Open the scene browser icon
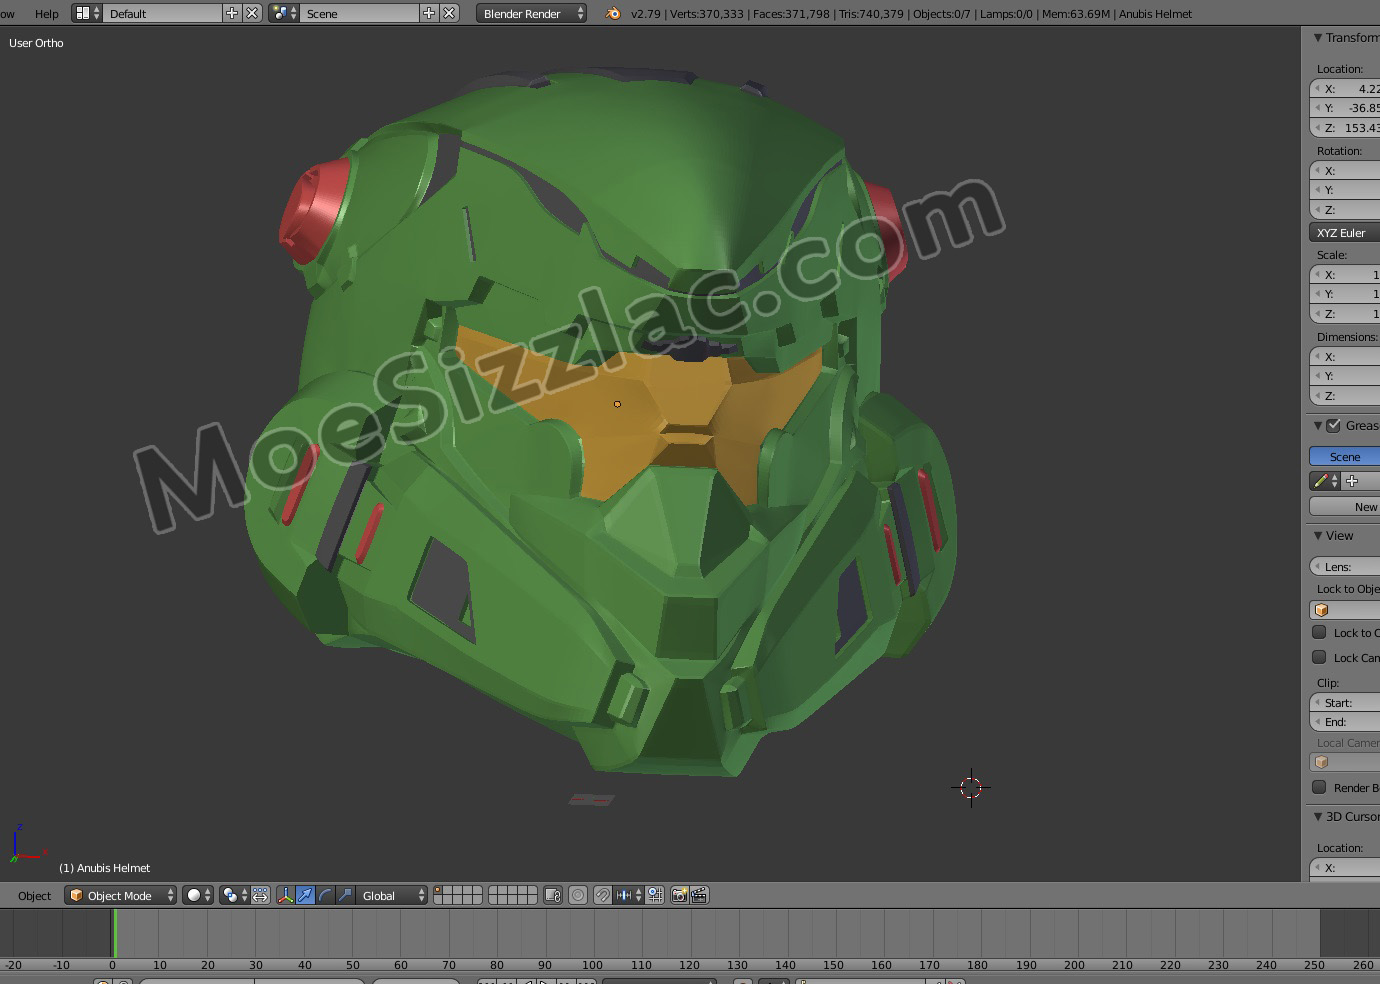This screenshot has width=1380, height=984. [284, 13]
